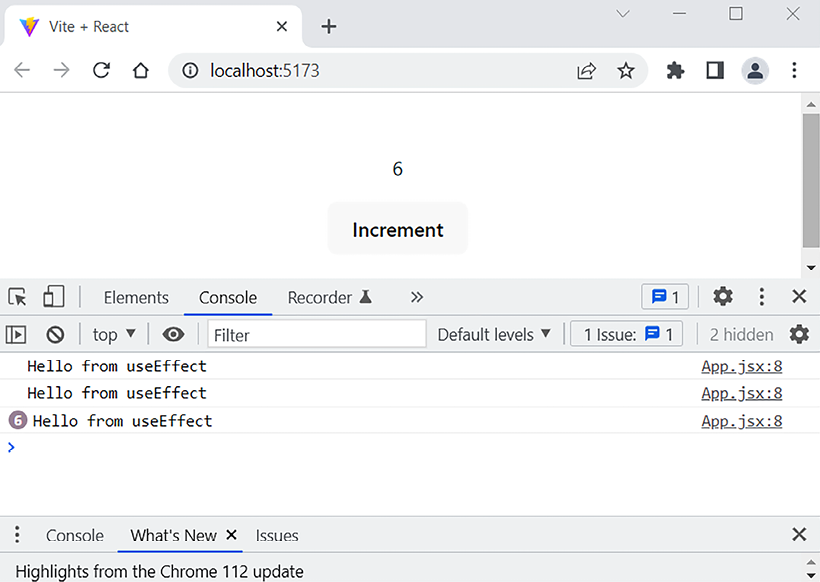Show the console sidebar panel icon
Viewport: 820px width, 582px height.
pyautogui.click(x=17, y=335)
